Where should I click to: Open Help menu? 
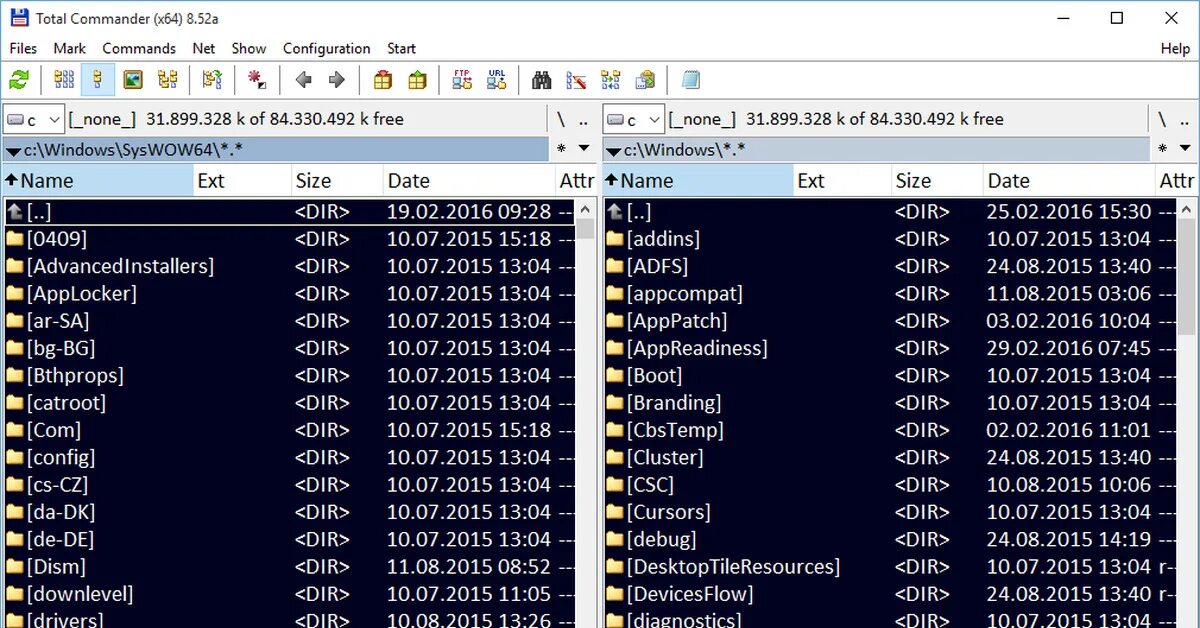point(1175,48)
